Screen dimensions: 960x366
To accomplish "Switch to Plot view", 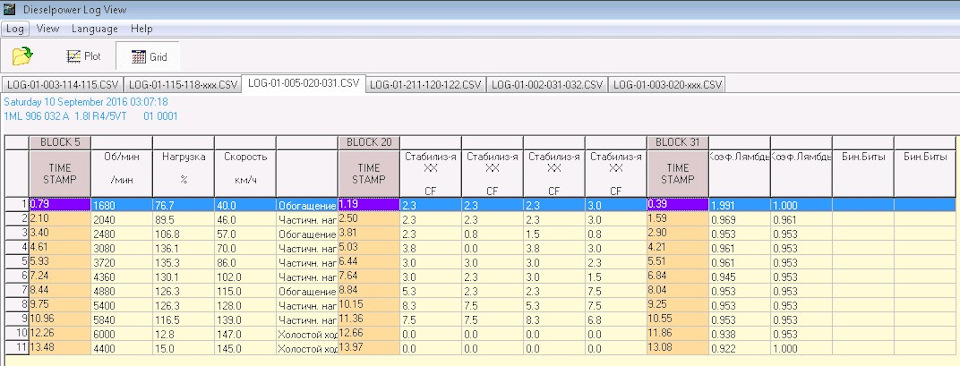I will [x=84, y=56].
